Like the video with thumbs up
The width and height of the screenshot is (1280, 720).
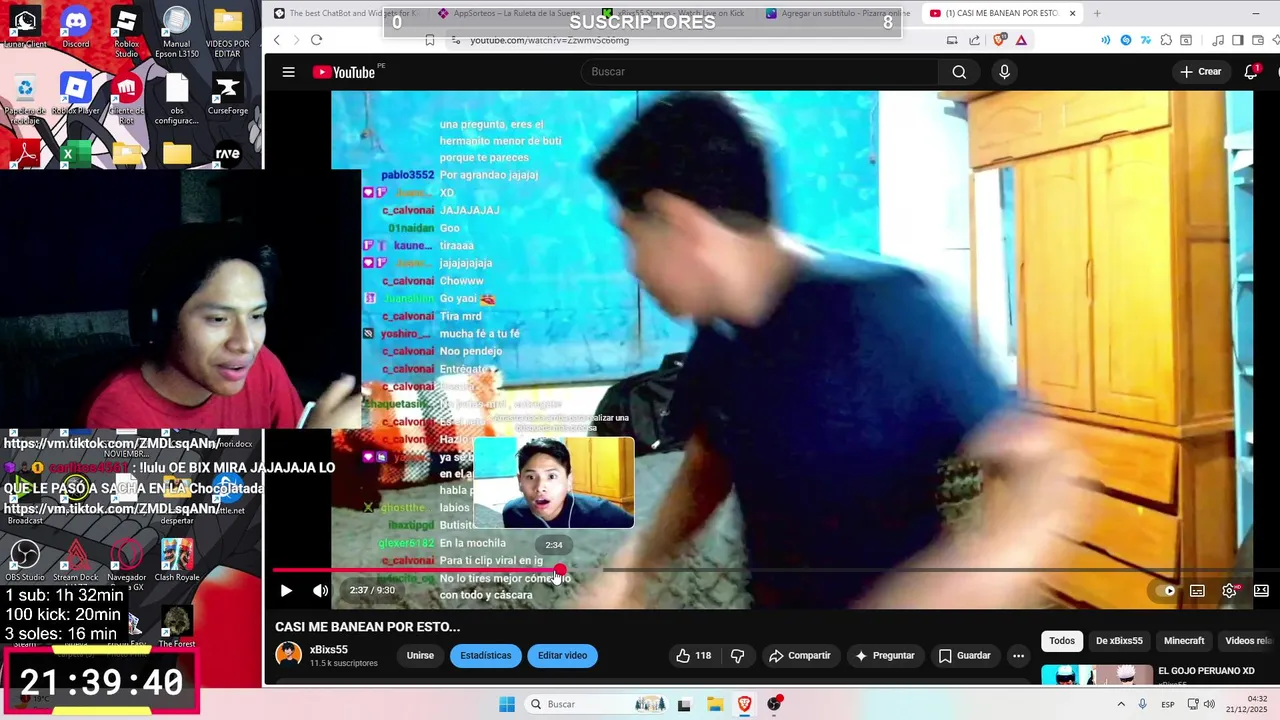(693, 656)
